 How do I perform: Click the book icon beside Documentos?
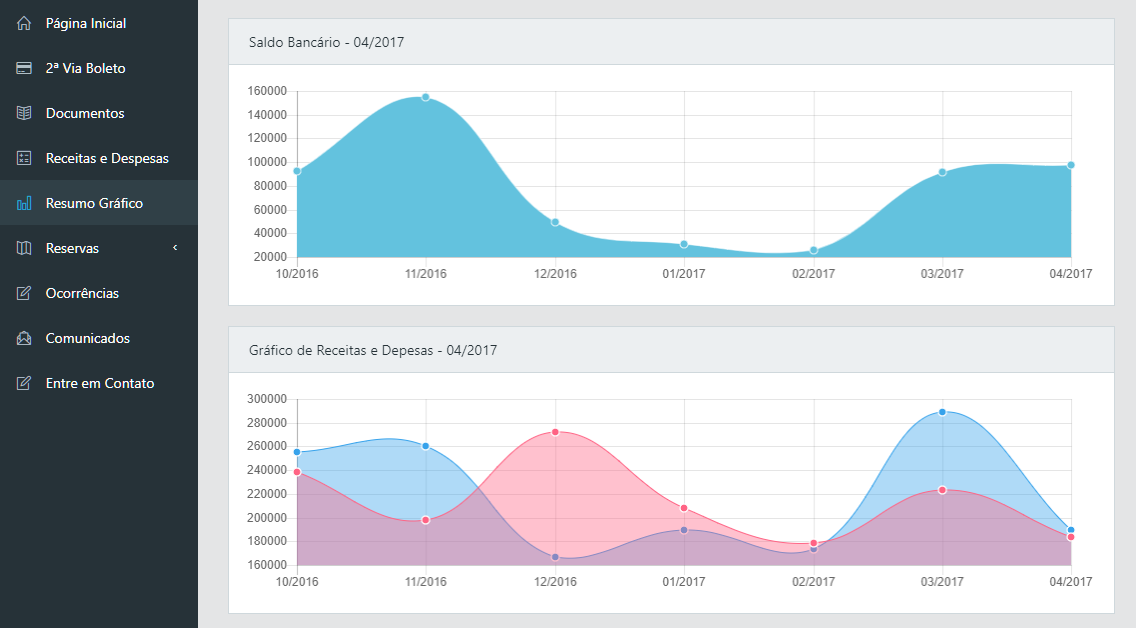coord(24,113)
